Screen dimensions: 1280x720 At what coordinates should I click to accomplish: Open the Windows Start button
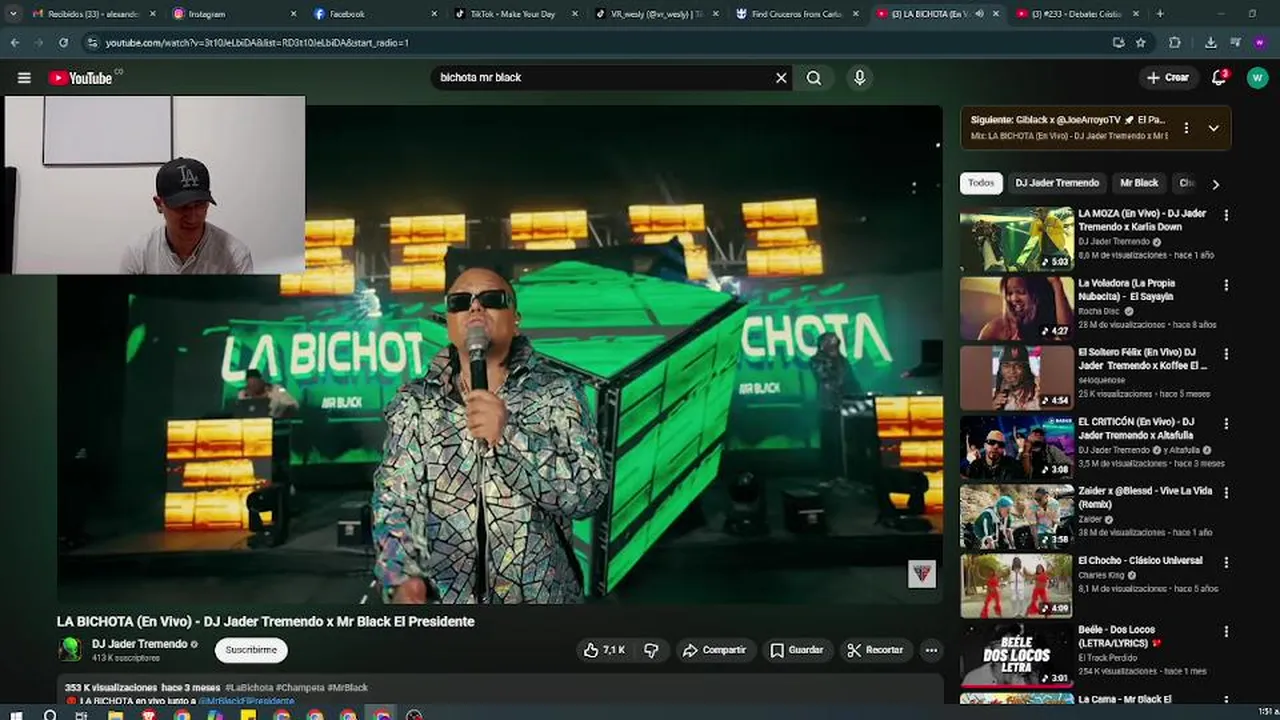14,714
